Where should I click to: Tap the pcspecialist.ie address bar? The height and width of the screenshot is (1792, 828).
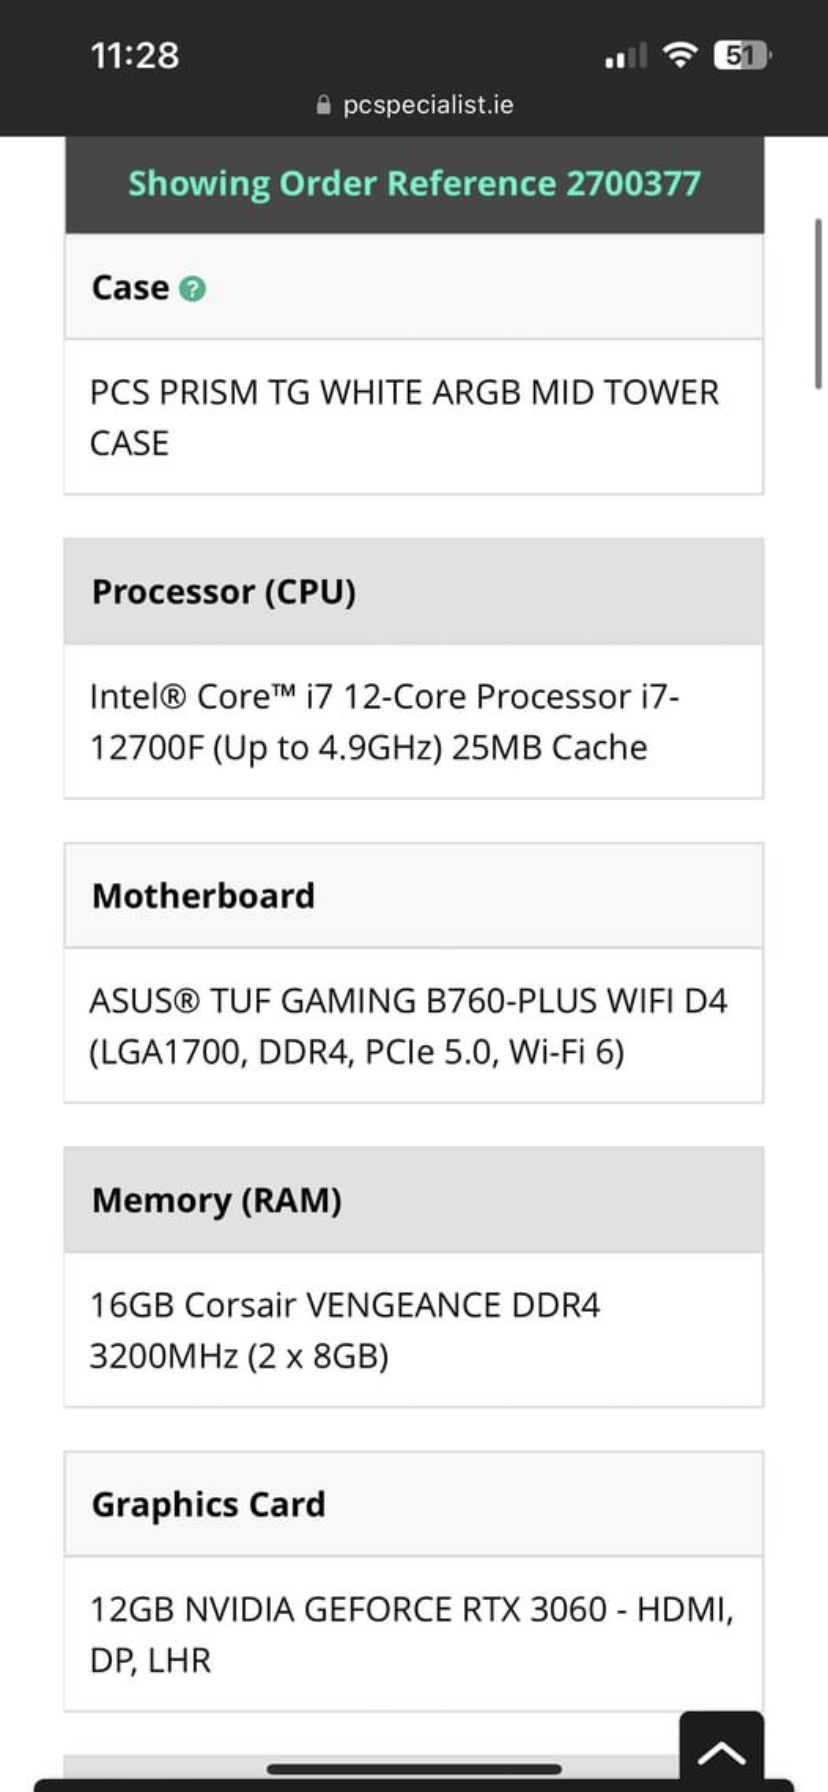click(x=414, y=105)
